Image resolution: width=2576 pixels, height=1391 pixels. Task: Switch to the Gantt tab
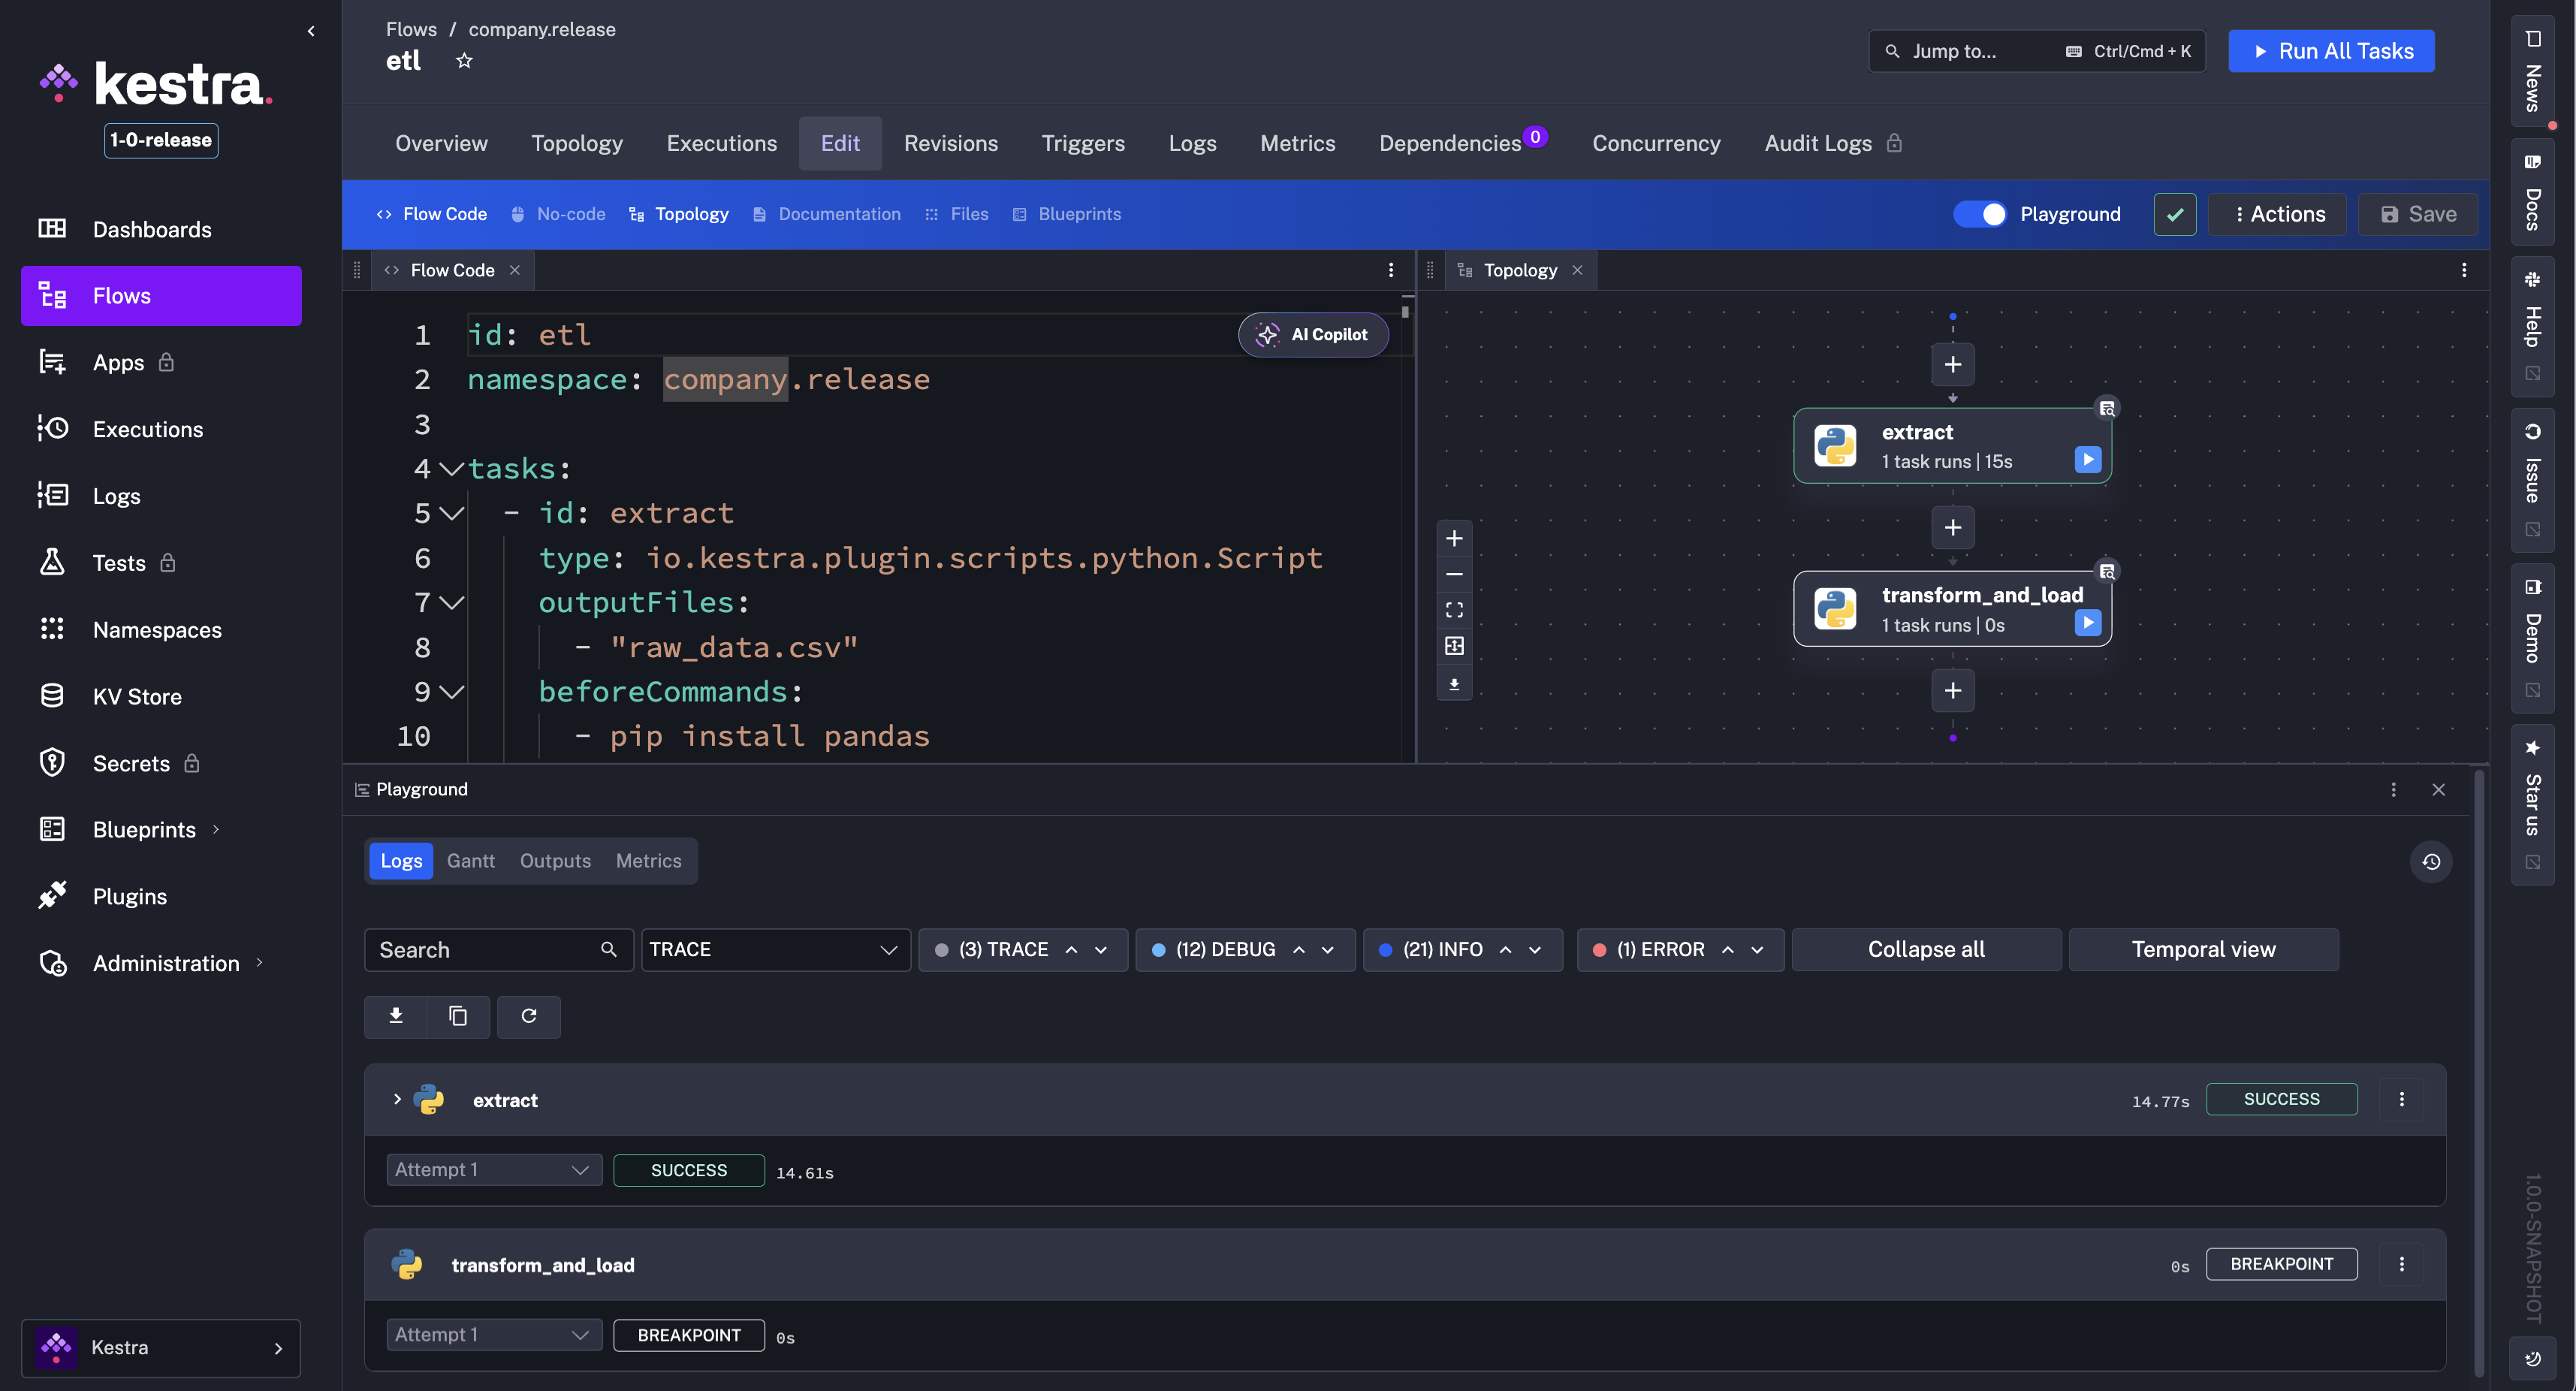point(470,860)
